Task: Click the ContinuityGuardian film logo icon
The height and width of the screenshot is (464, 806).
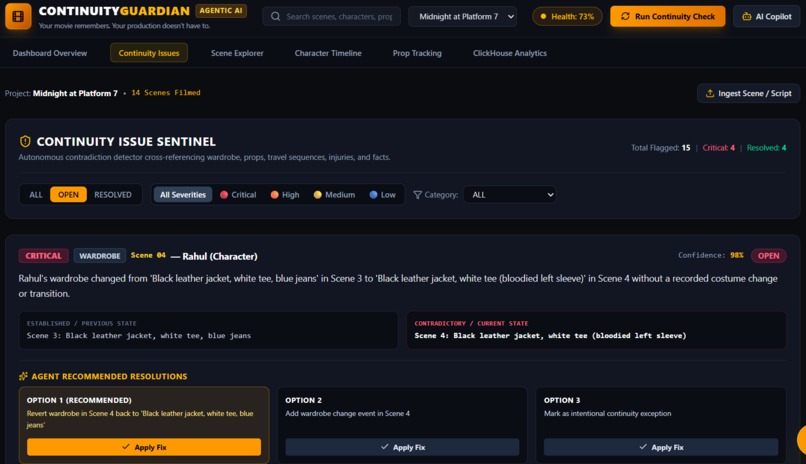Action: [x=18, y=16]
